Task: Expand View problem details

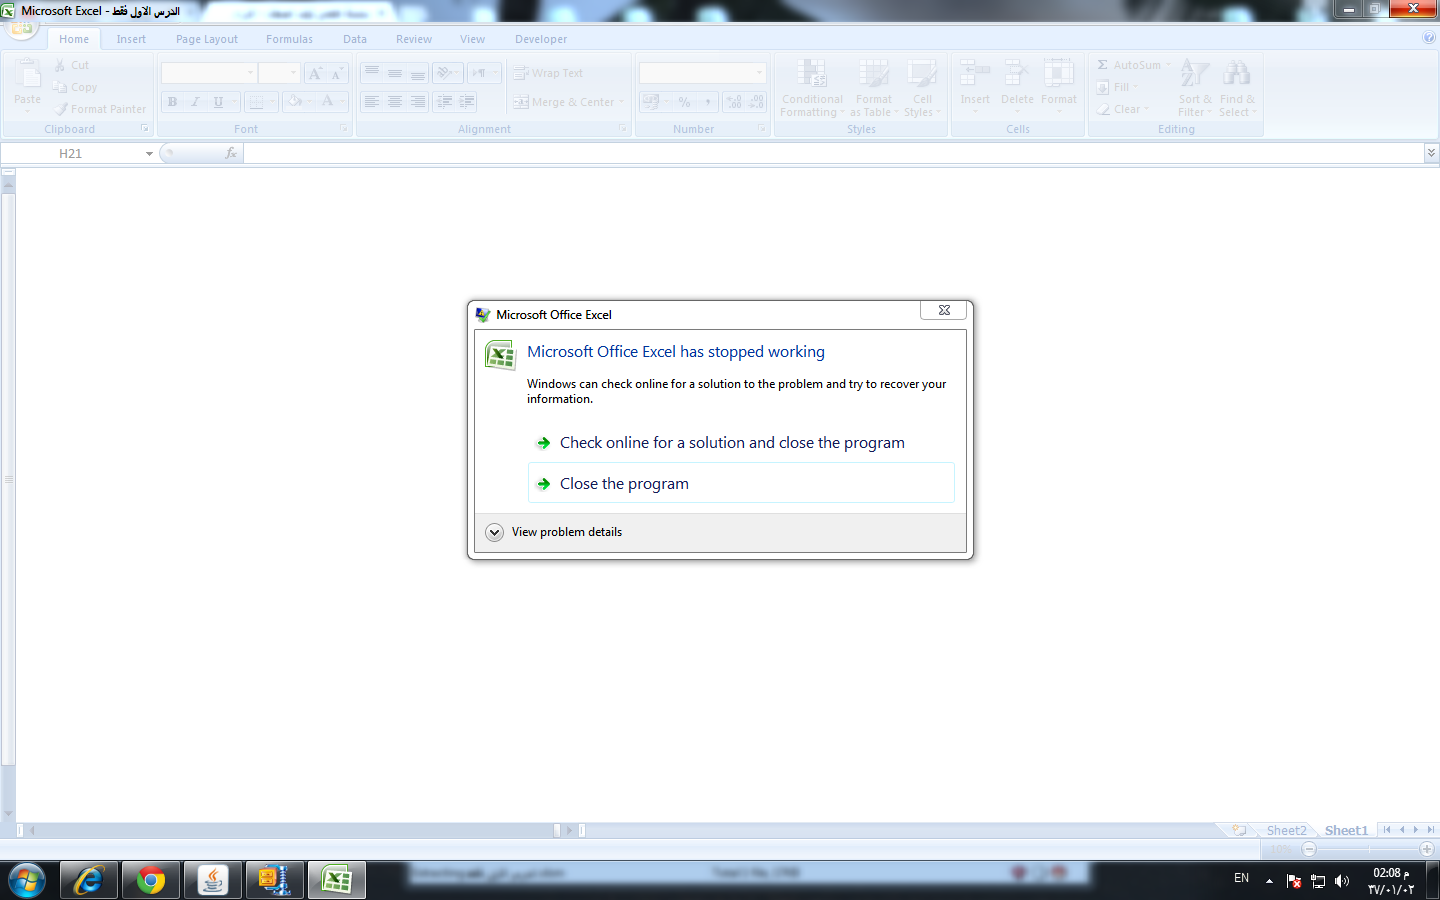Action: coord(553,532)
